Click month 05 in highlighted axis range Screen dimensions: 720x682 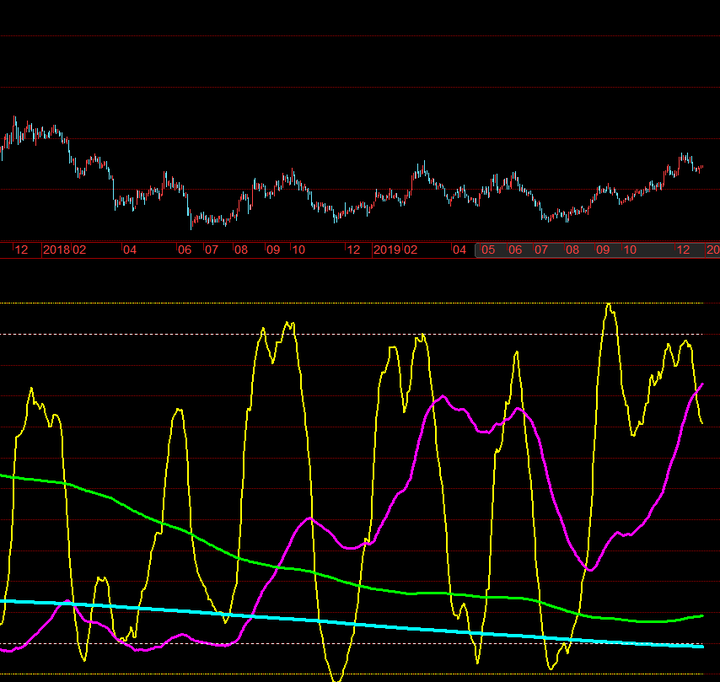[x=488, y=250]
